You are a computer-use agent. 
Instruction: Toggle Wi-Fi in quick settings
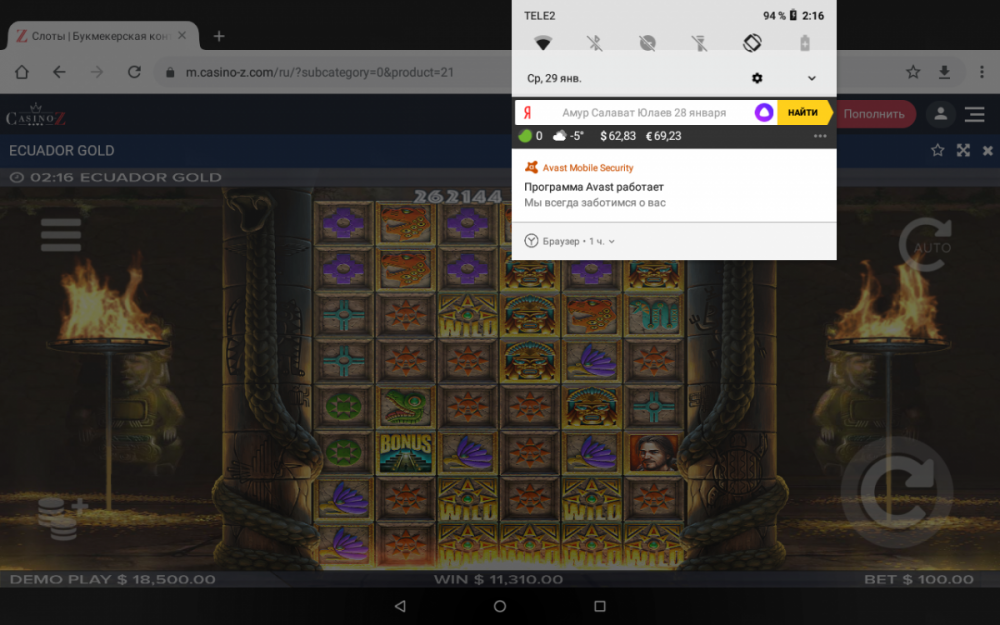point(544,44)
